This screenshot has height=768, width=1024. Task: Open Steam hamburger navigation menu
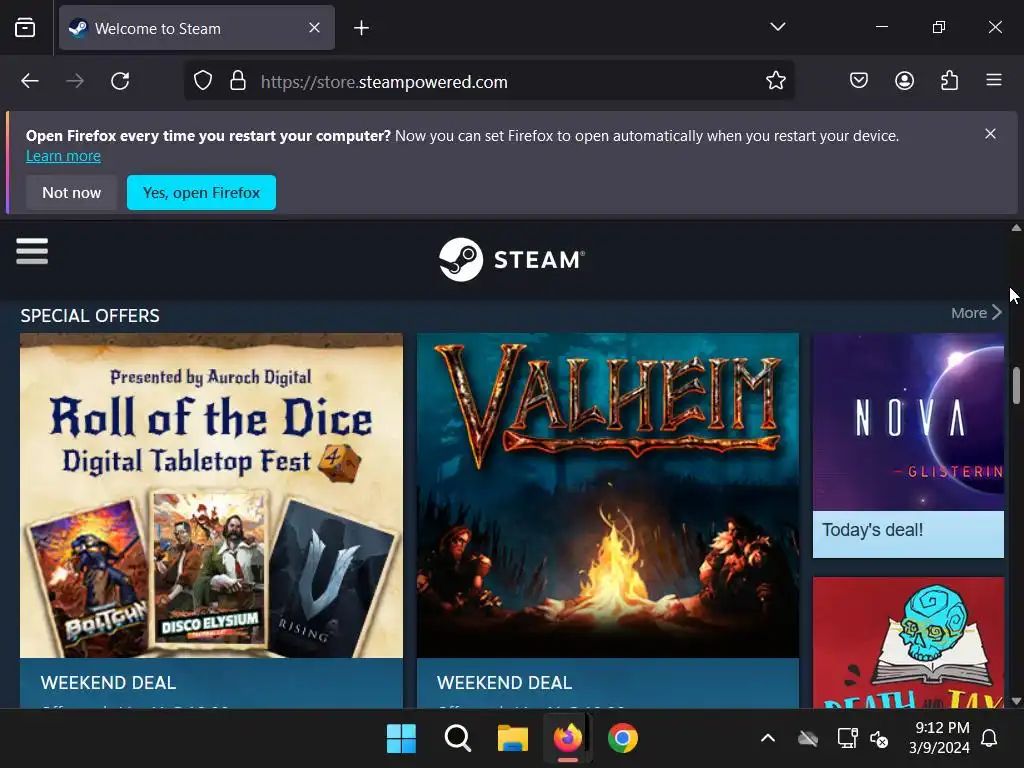tap(32, 251)
